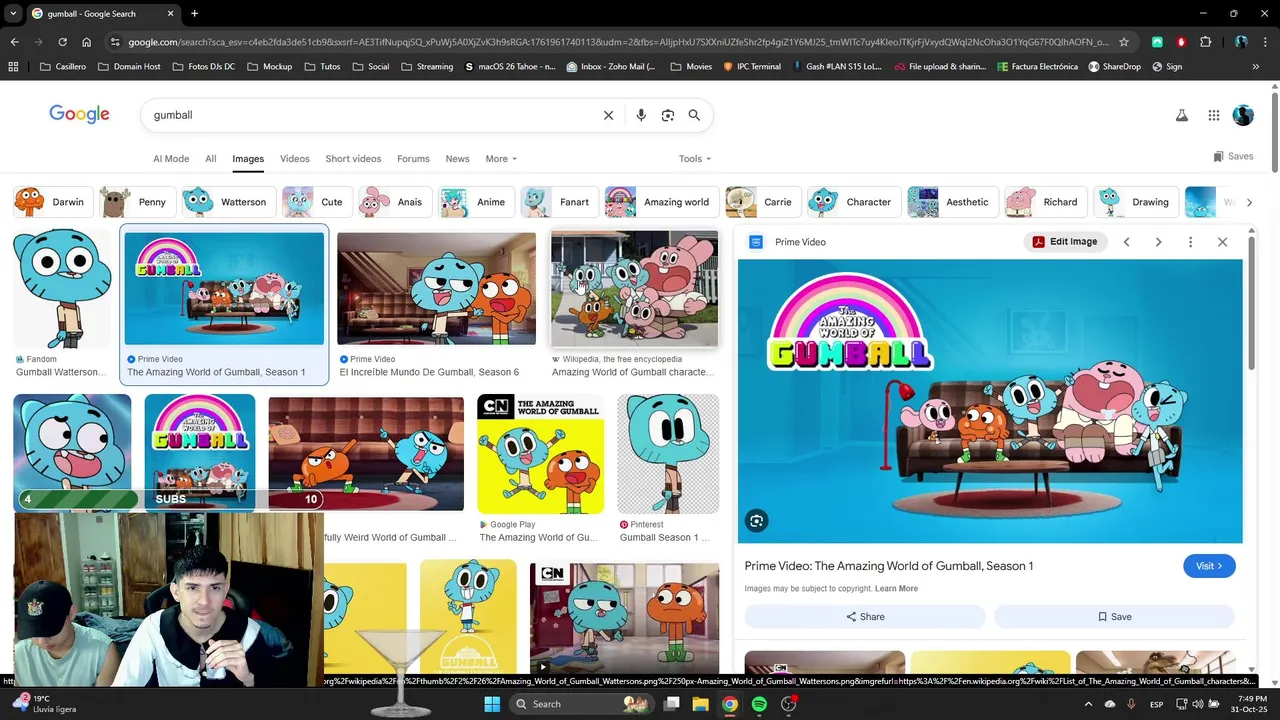Expand the Chrome tab search dropdown

[x=13, y=13]
